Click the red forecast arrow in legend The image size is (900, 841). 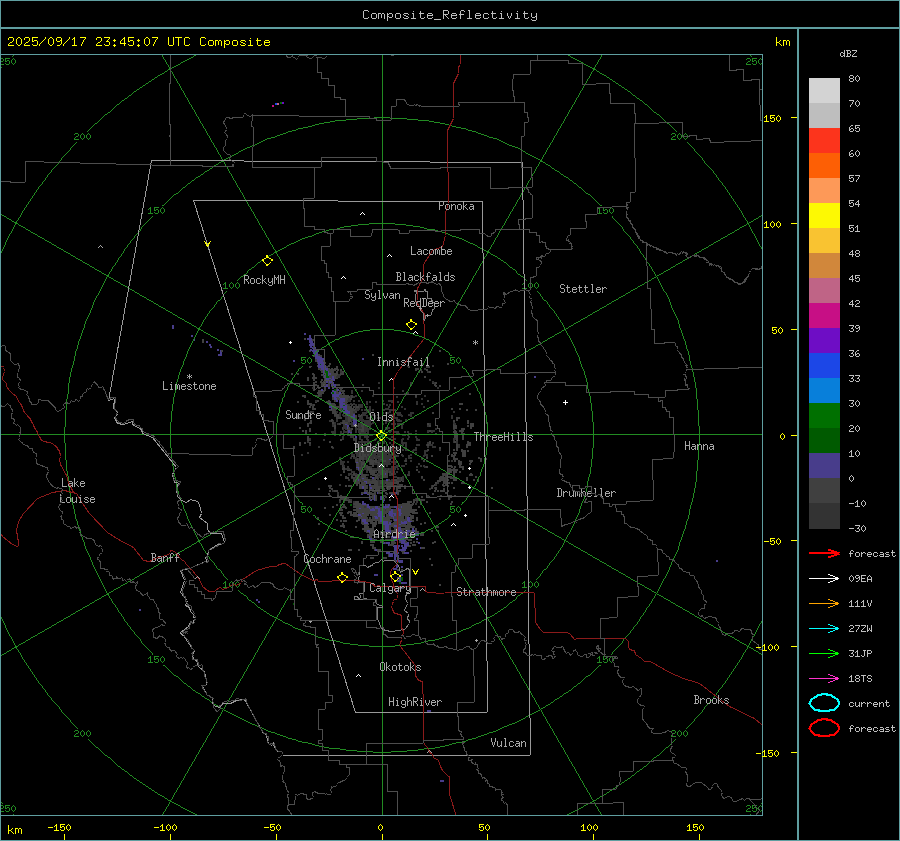pyautogui.click(x=823, y=553)
